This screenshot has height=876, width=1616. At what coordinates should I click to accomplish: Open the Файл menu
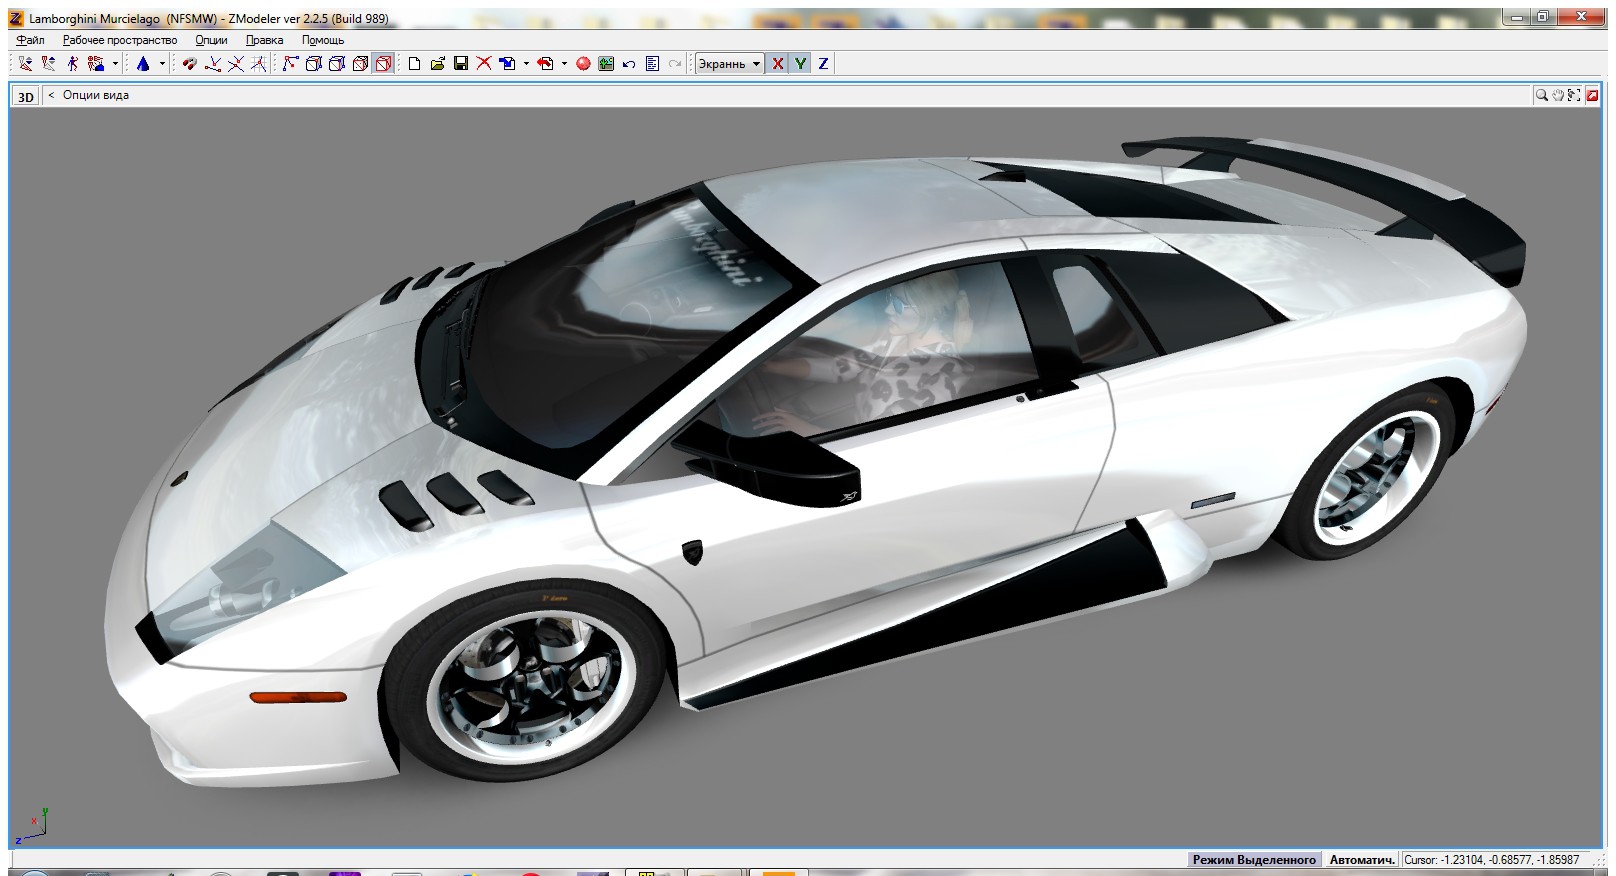click(x=30, y=40)
